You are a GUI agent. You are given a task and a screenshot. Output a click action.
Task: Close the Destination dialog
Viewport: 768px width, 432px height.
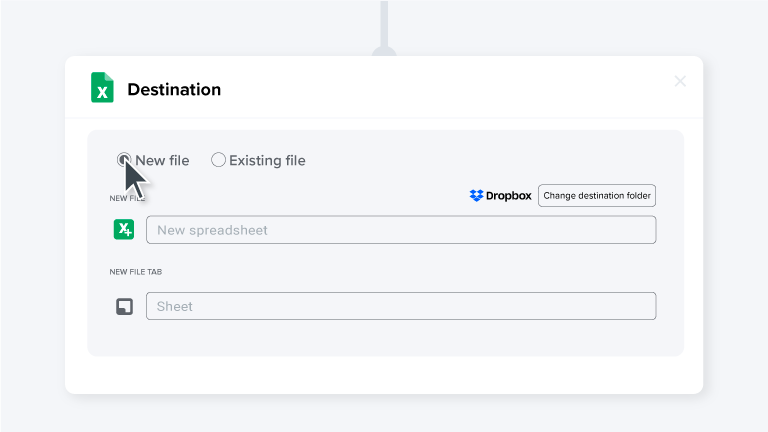[x=680, y=81]
